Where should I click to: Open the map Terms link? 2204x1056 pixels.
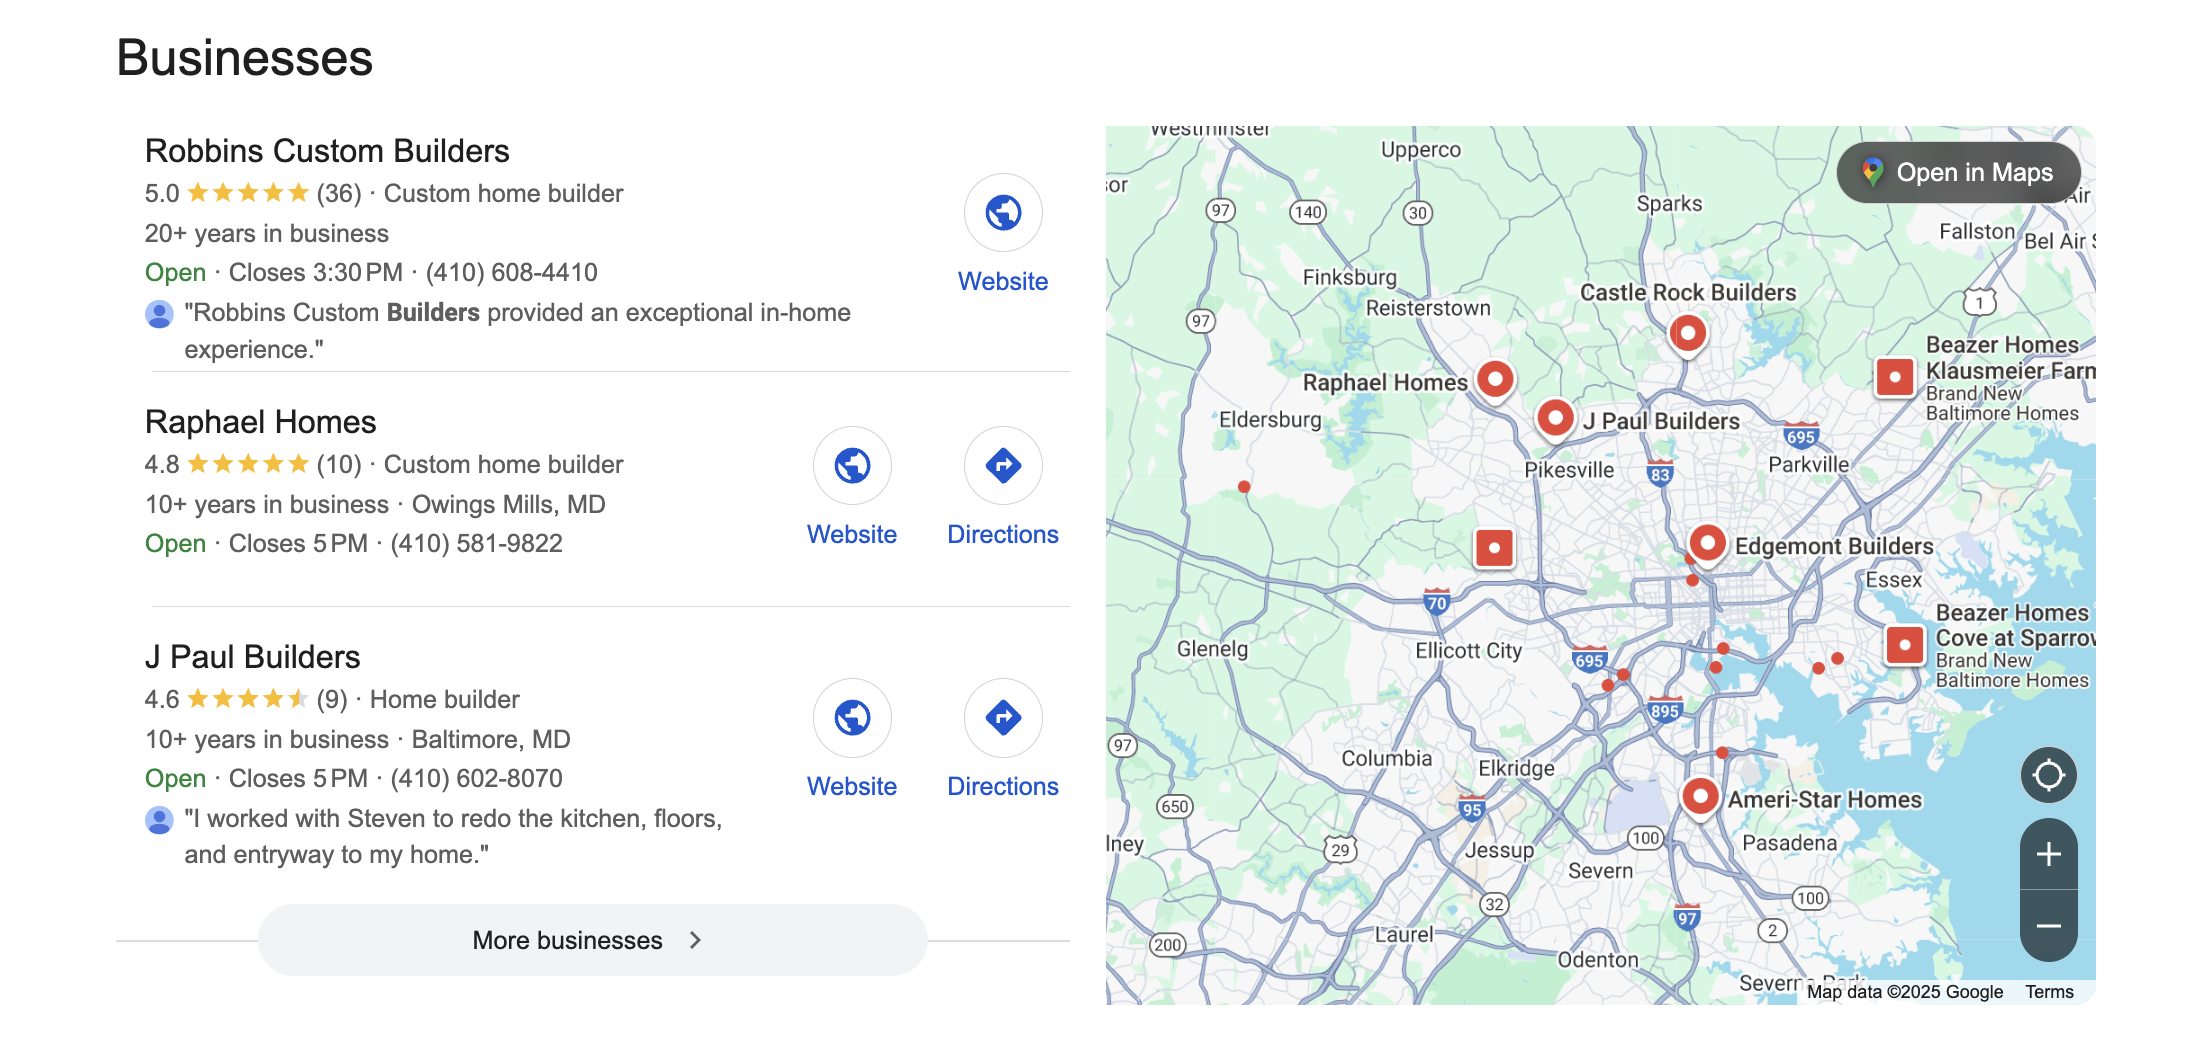(x=2049, y=992)
